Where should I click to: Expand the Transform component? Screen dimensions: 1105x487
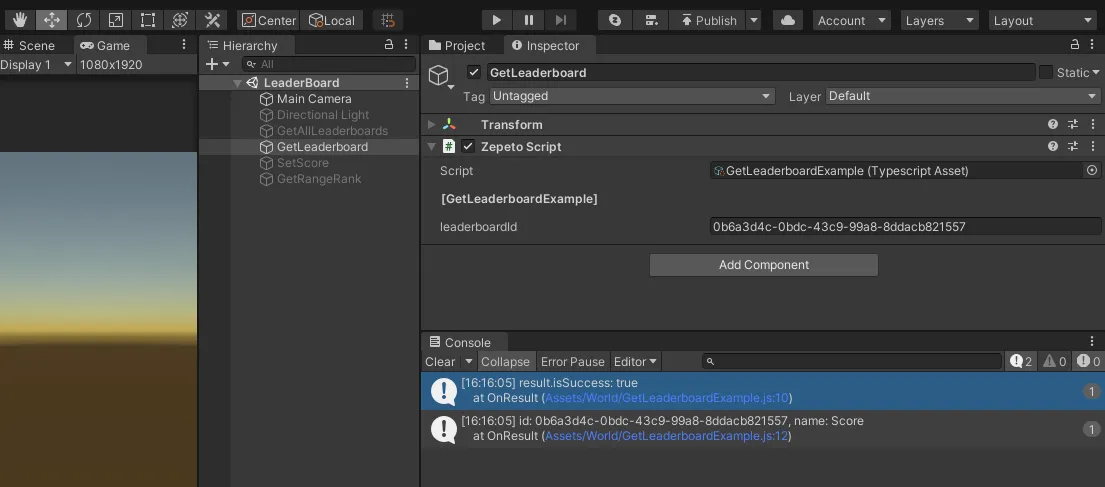pyautogui.click(x=432, y=125)
